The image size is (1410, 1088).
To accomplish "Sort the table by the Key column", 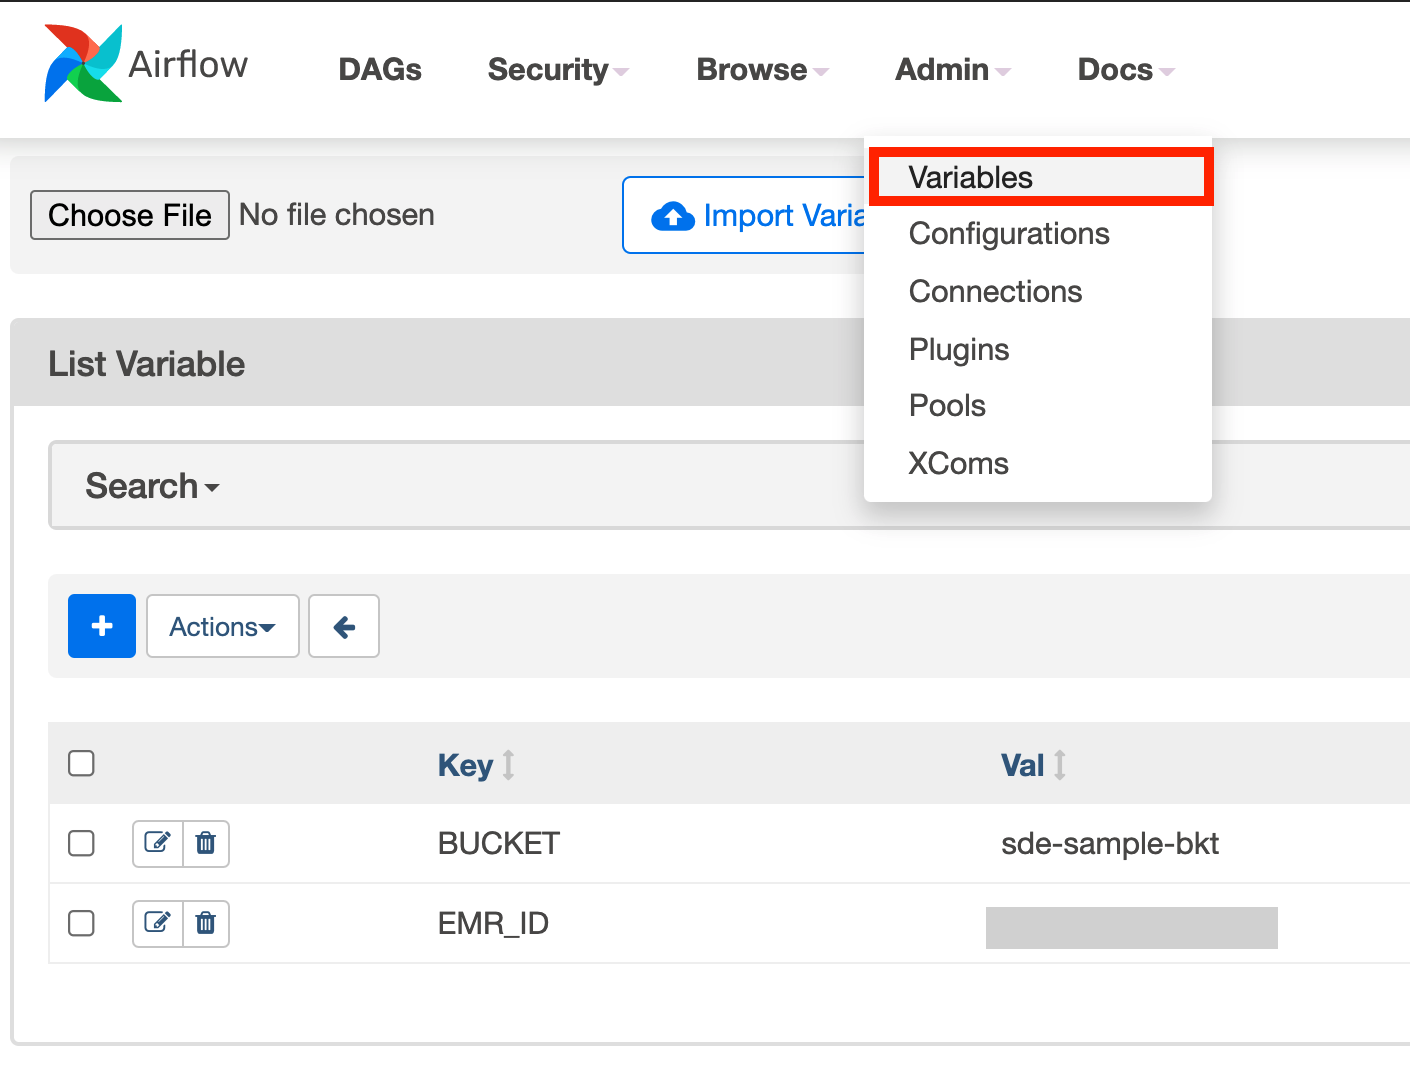I will (x=476, y=765).
